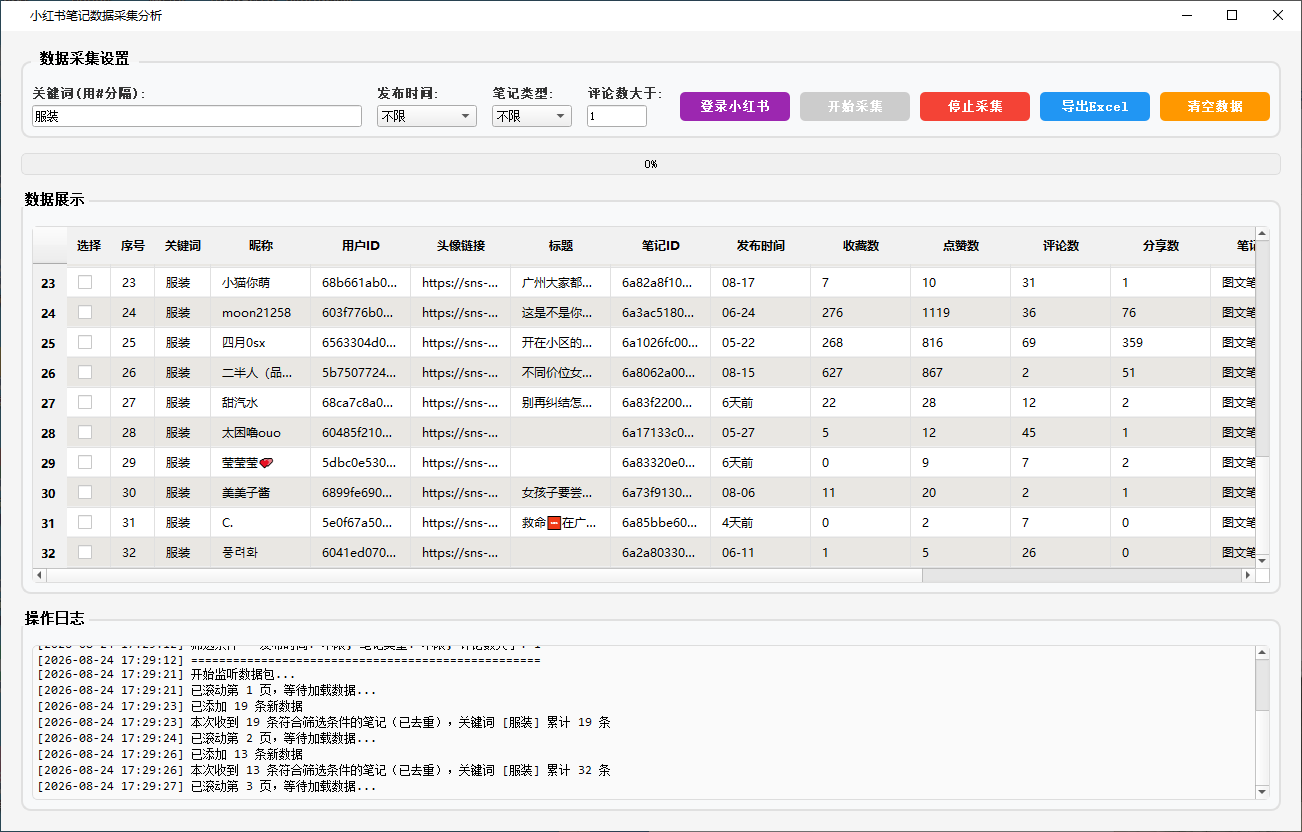This screenshot has width=1302, height=832.
Task: Tick the checkbox for moon21258 row
Action: click(x=85, y=312)
